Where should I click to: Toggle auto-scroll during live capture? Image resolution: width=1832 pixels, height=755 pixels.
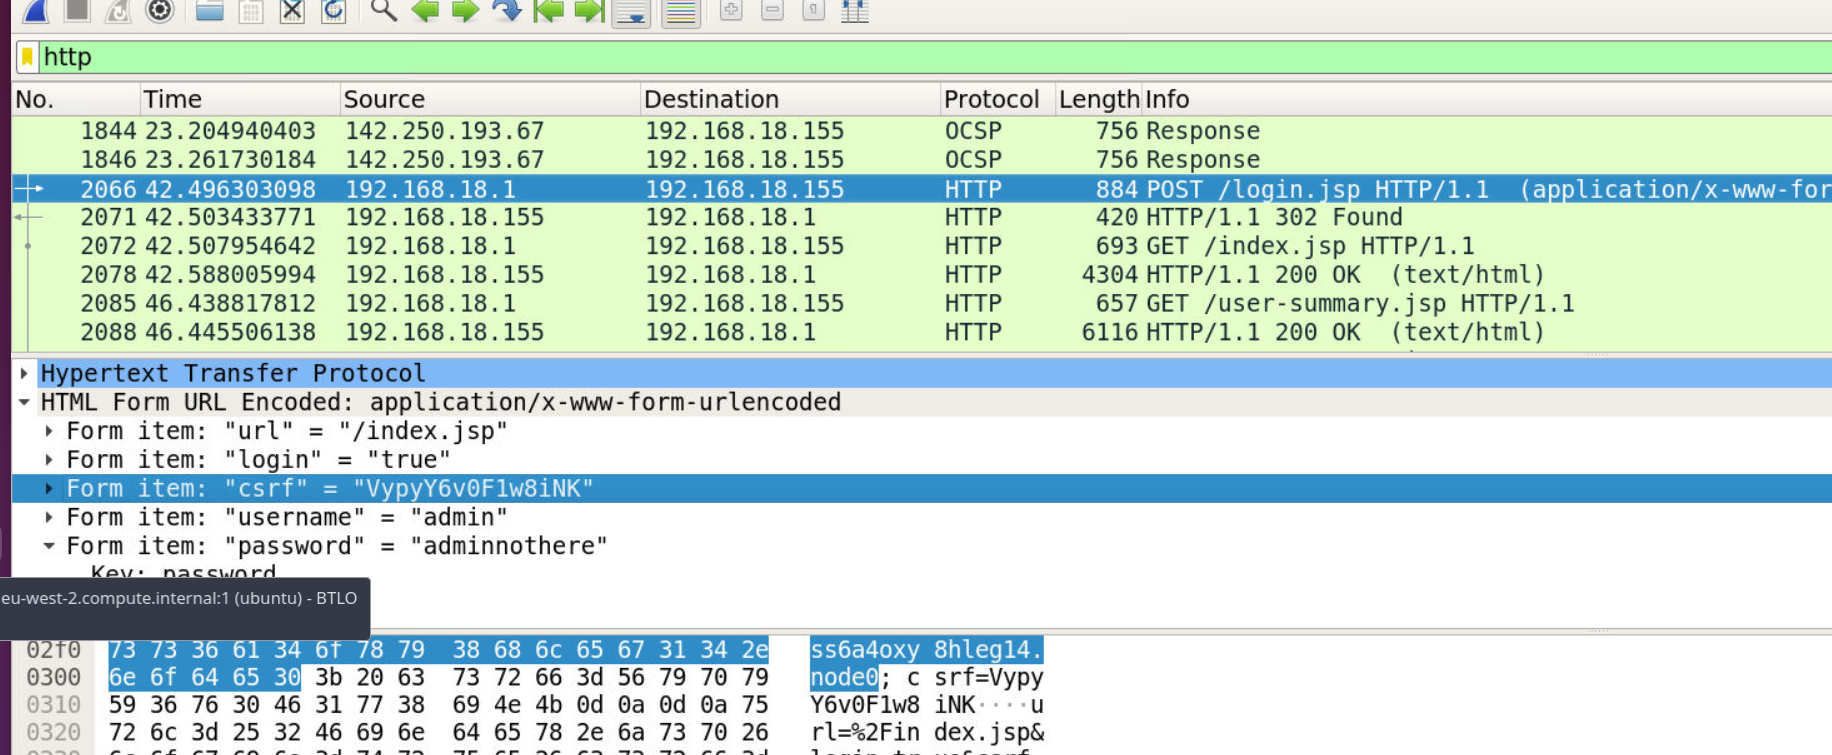632,12
